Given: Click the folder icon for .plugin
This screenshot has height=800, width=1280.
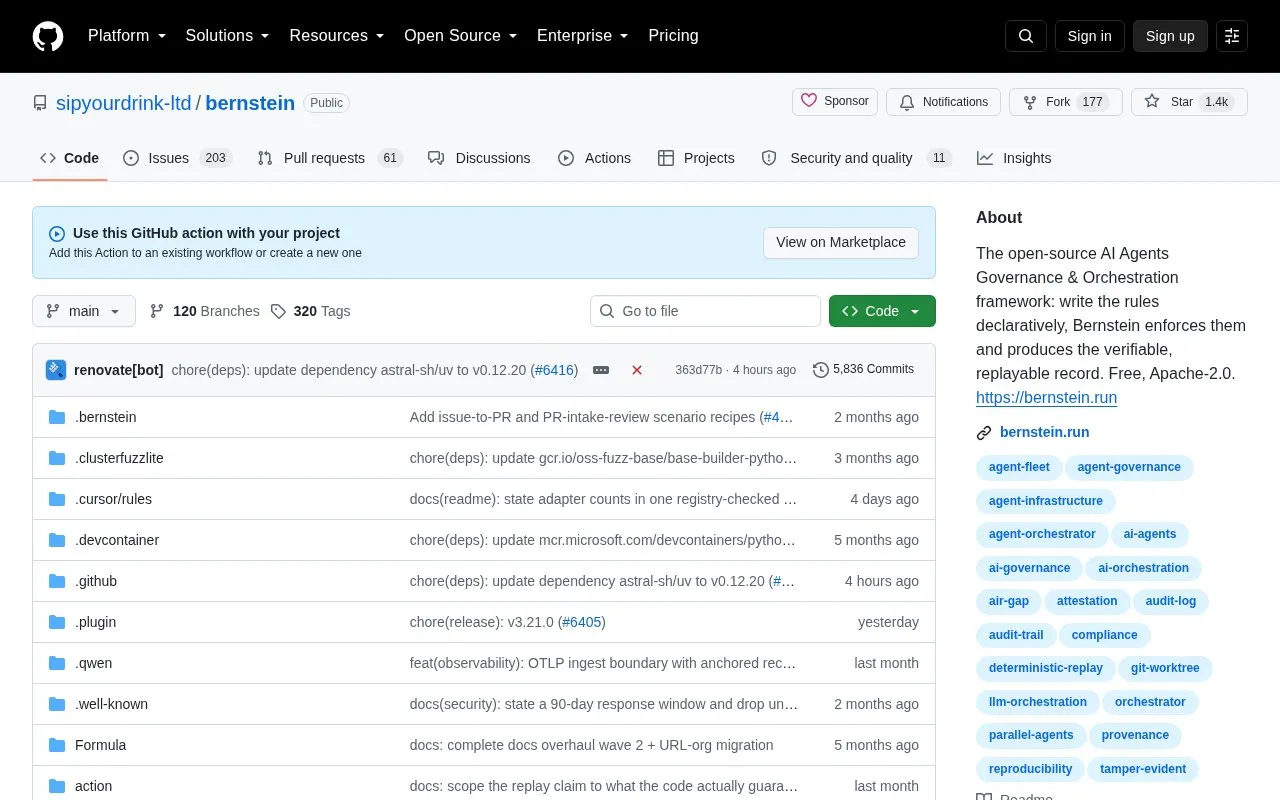Looking at the screenshot, I should [57, 622].
